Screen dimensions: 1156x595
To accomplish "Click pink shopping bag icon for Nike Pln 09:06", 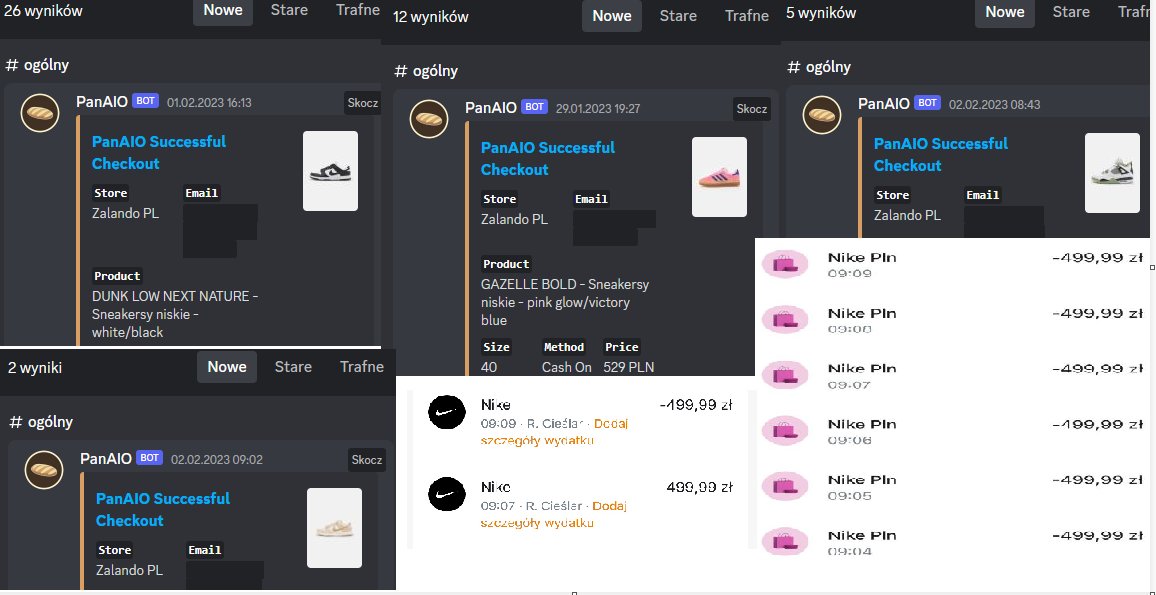I will pyautogui.click(x=785, y=430).
